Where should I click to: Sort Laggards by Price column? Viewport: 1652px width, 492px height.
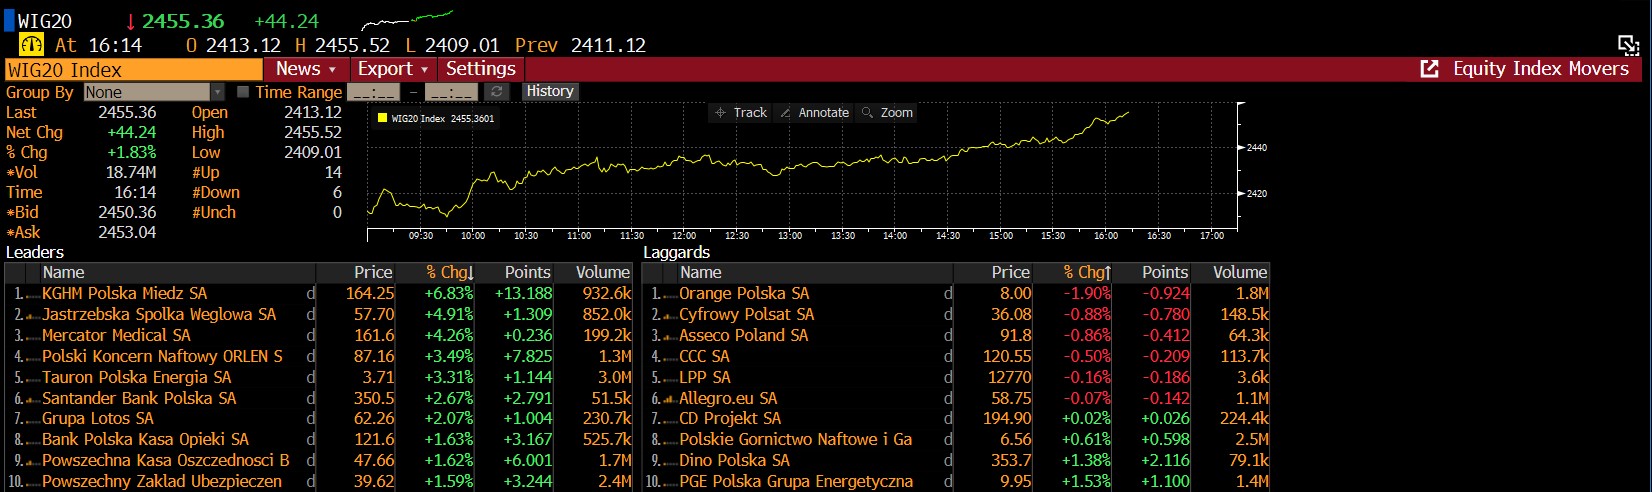click(x=993, y=272)
